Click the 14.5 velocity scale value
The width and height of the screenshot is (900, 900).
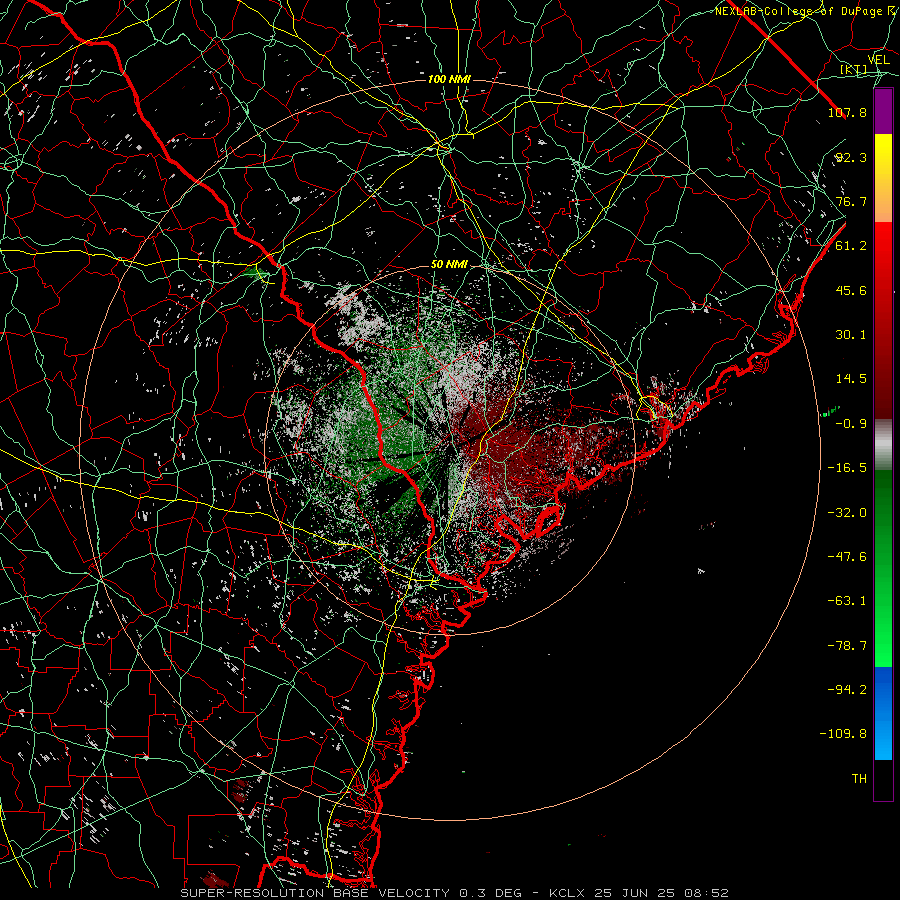851,379
